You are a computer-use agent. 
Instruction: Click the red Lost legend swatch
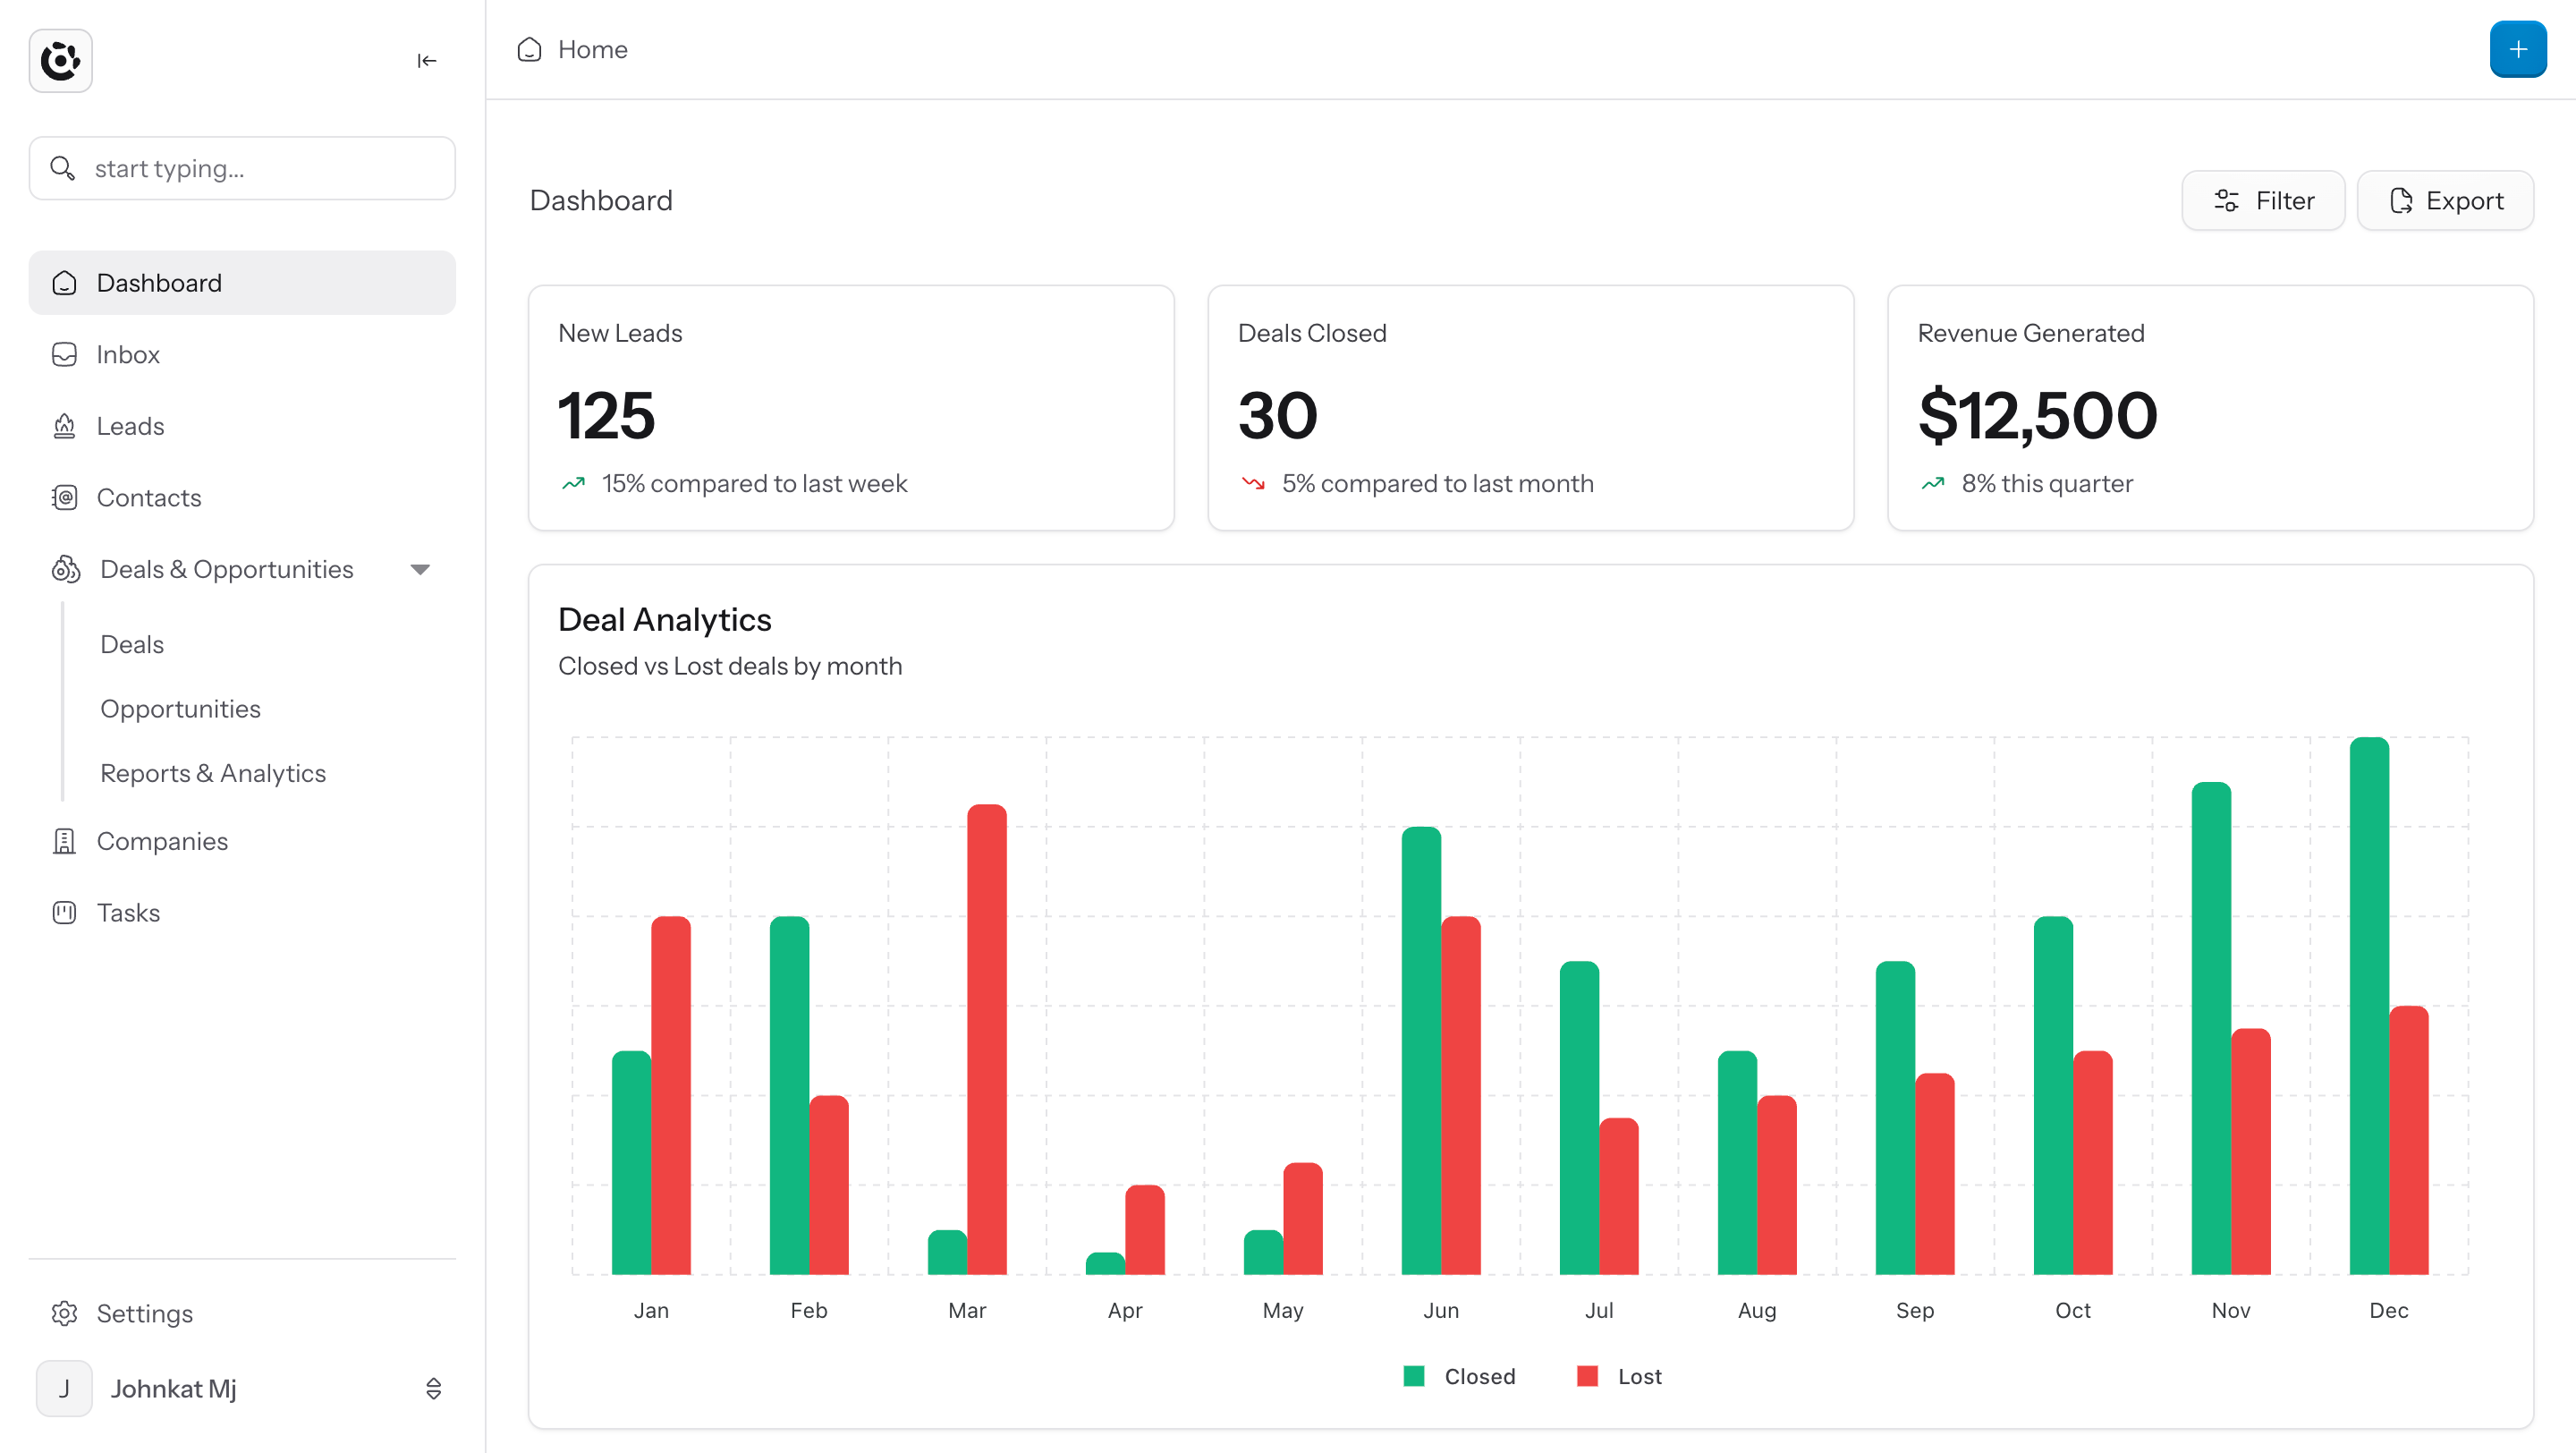(1587, 1376)
